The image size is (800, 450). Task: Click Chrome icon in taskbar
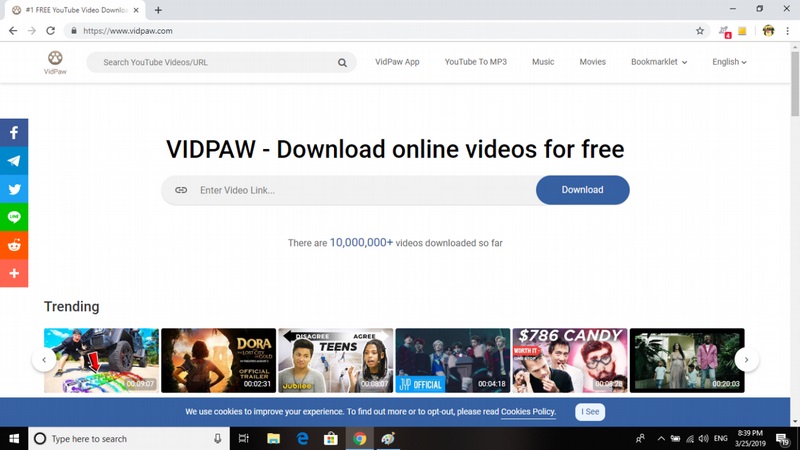[359, 438]
